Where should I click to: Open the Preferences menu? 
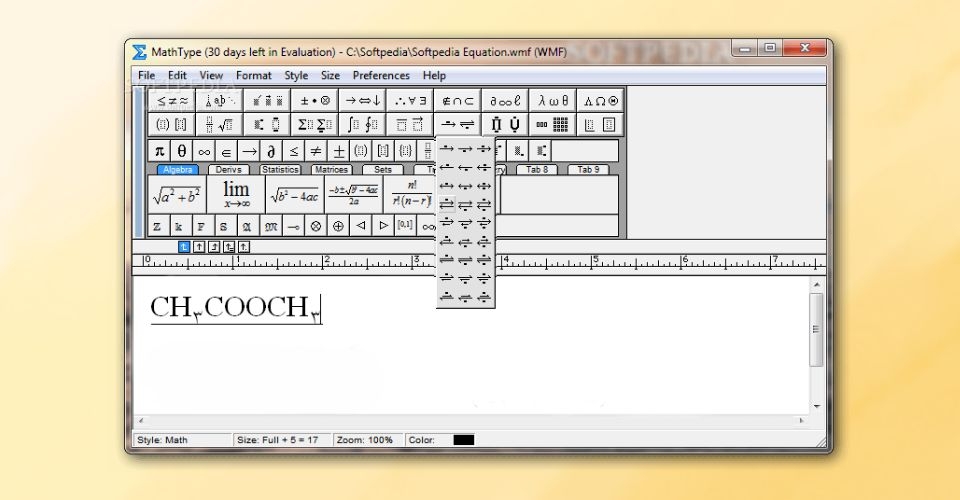click(381, 75)
